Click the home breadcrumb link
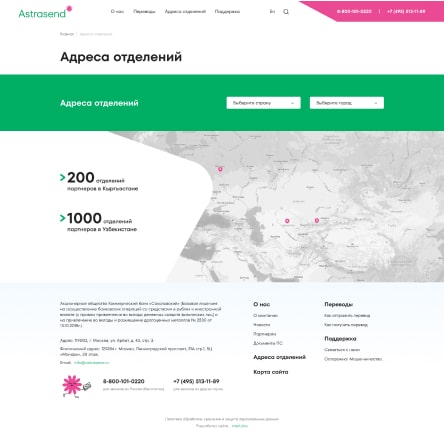Viewport: 444px width, 439px height. pos(67,34)
